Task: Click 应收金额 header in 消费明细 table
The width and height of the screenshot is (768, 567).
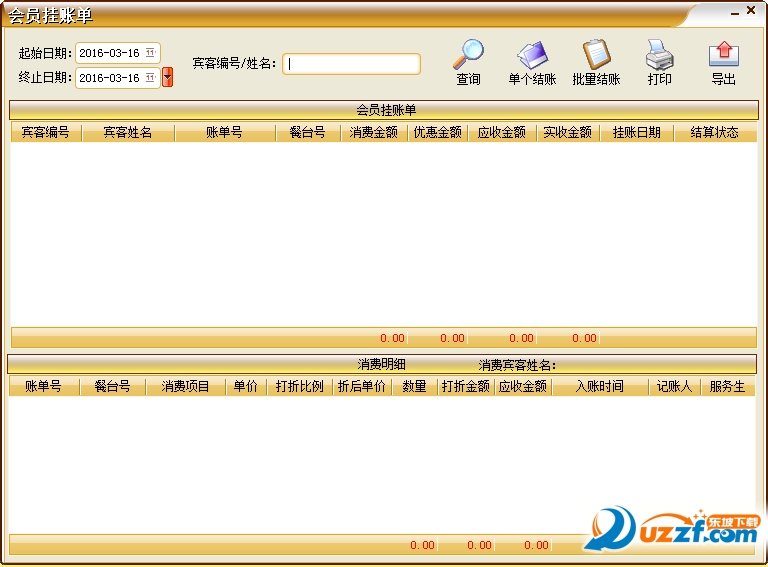Action: pyautogui.click(x=523, y=386)
